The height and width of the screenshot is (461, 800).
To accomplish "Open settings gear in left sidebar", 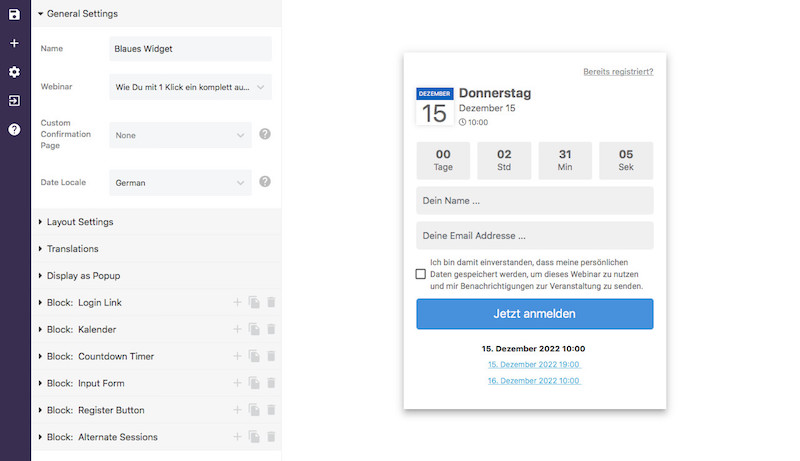I will tap(14, 72).
